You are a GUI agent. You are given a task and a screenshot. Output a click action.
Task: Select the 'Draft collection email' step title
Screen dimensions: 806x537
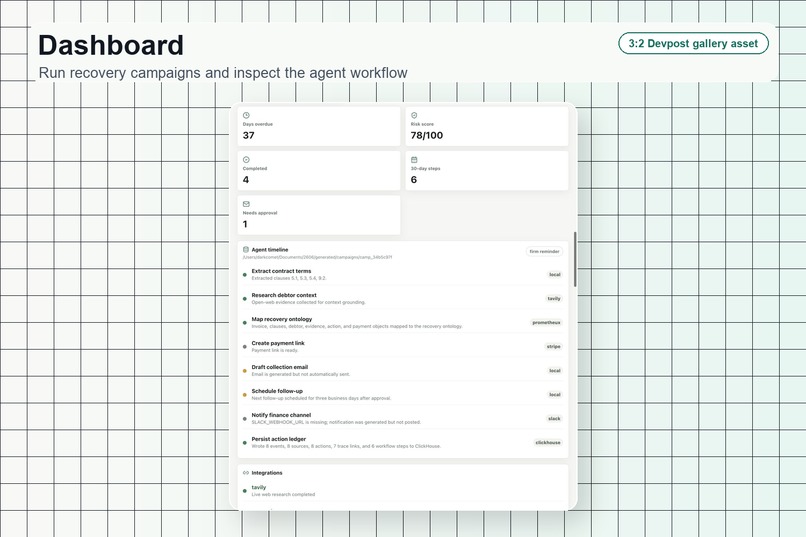280,367
